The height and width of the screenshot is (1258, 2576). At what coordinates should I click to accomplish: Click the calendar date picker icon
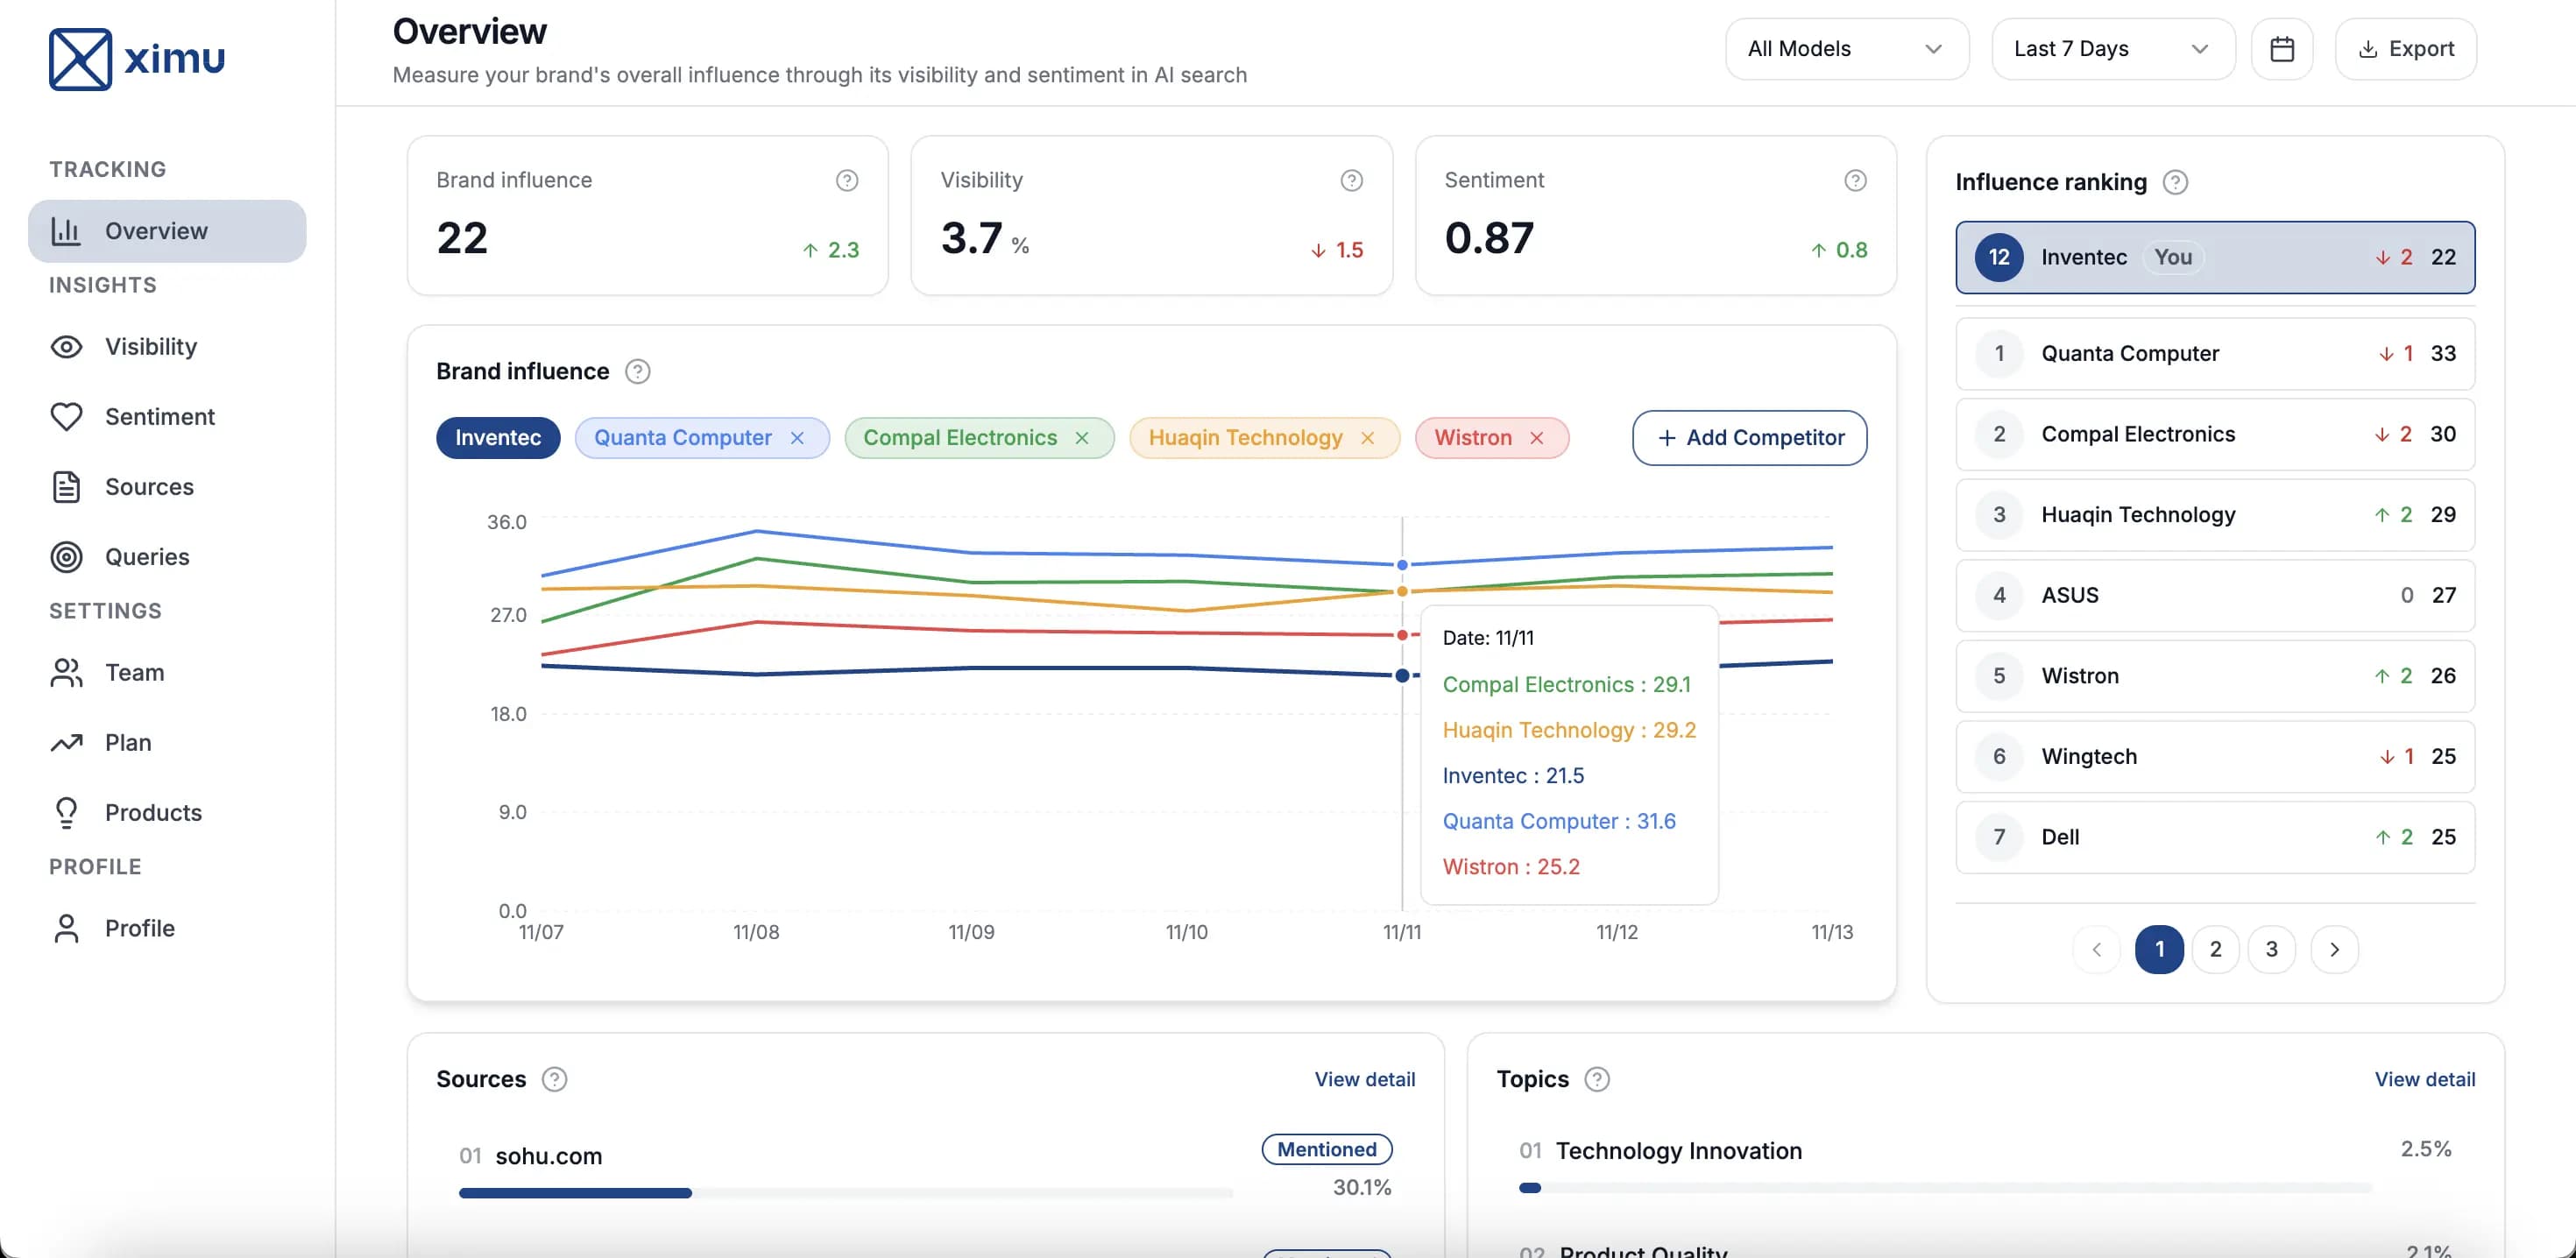tap(2281, 48)
